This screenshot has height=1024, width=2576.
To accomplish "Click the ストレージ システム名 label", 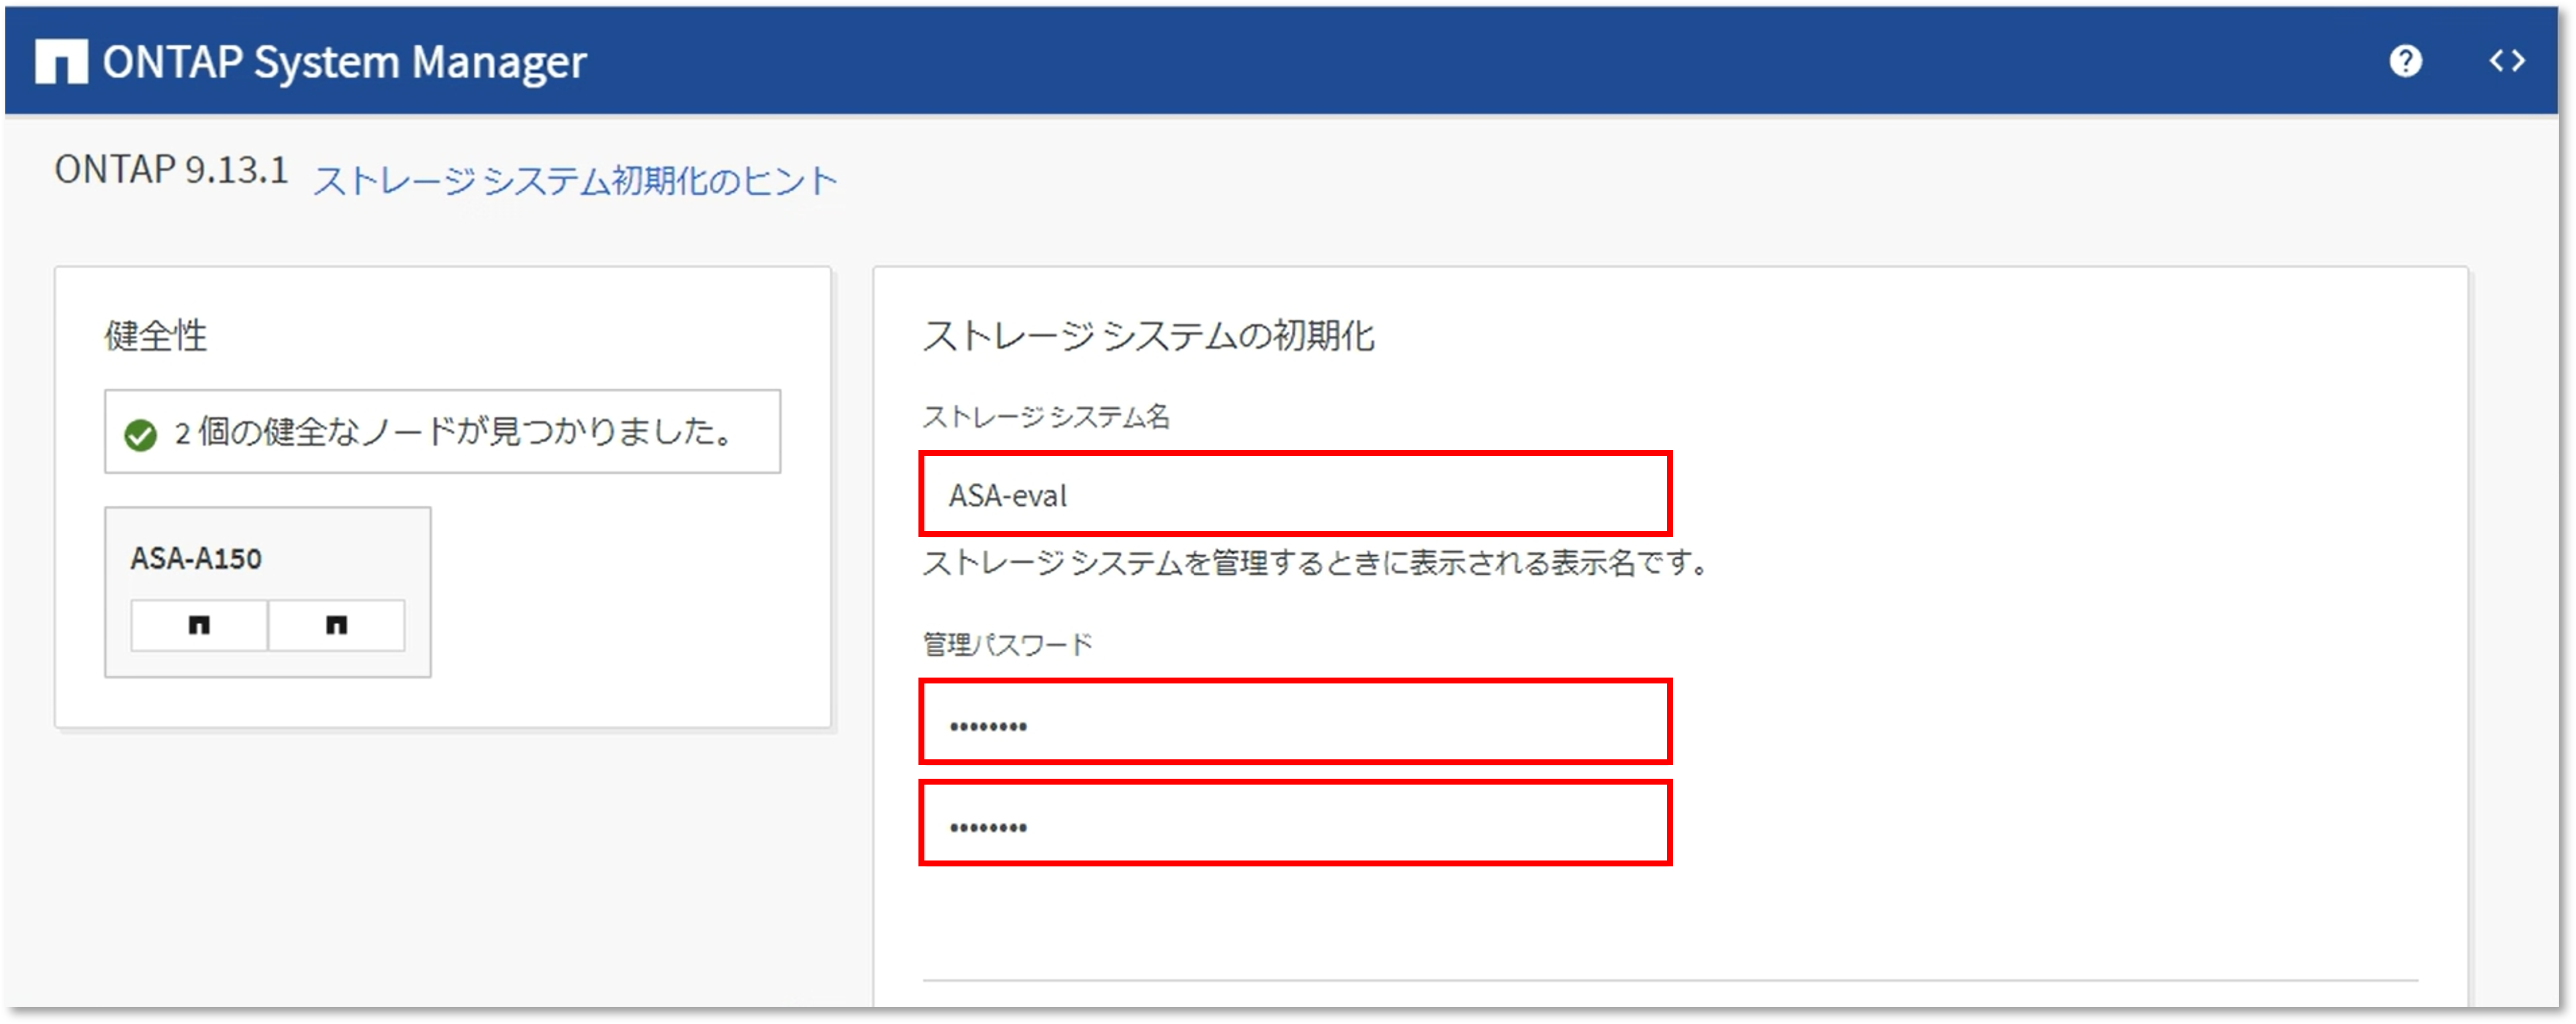I will coord(1046,416).
